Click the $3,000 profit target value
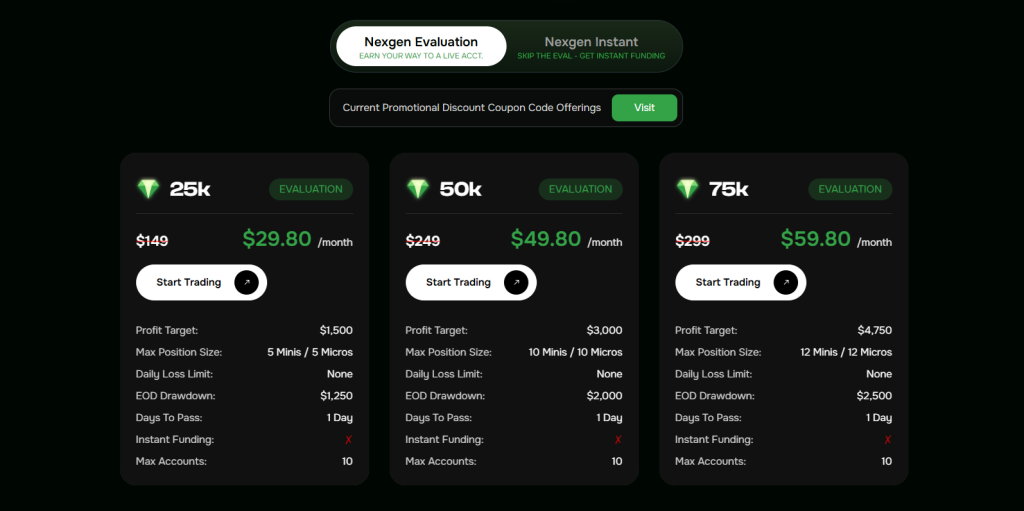Image resolution: width=1024 pixels, height=511 pixels. pyautogui.click(x=605, y=331)
